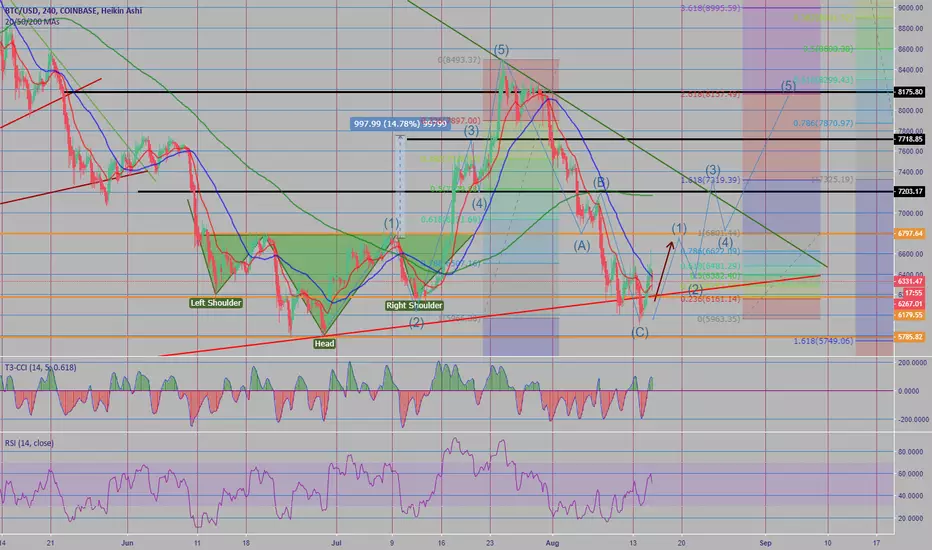
Task: Click the 0(8493.37) Fibonacci label
Action: coord(459,60)
